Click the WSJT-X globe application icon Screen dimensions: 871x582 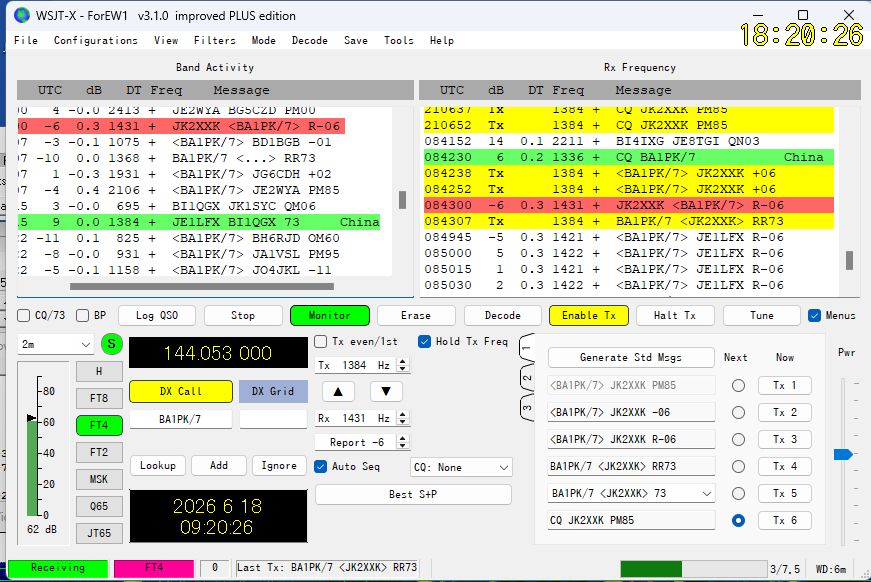(x=22, y=16)
